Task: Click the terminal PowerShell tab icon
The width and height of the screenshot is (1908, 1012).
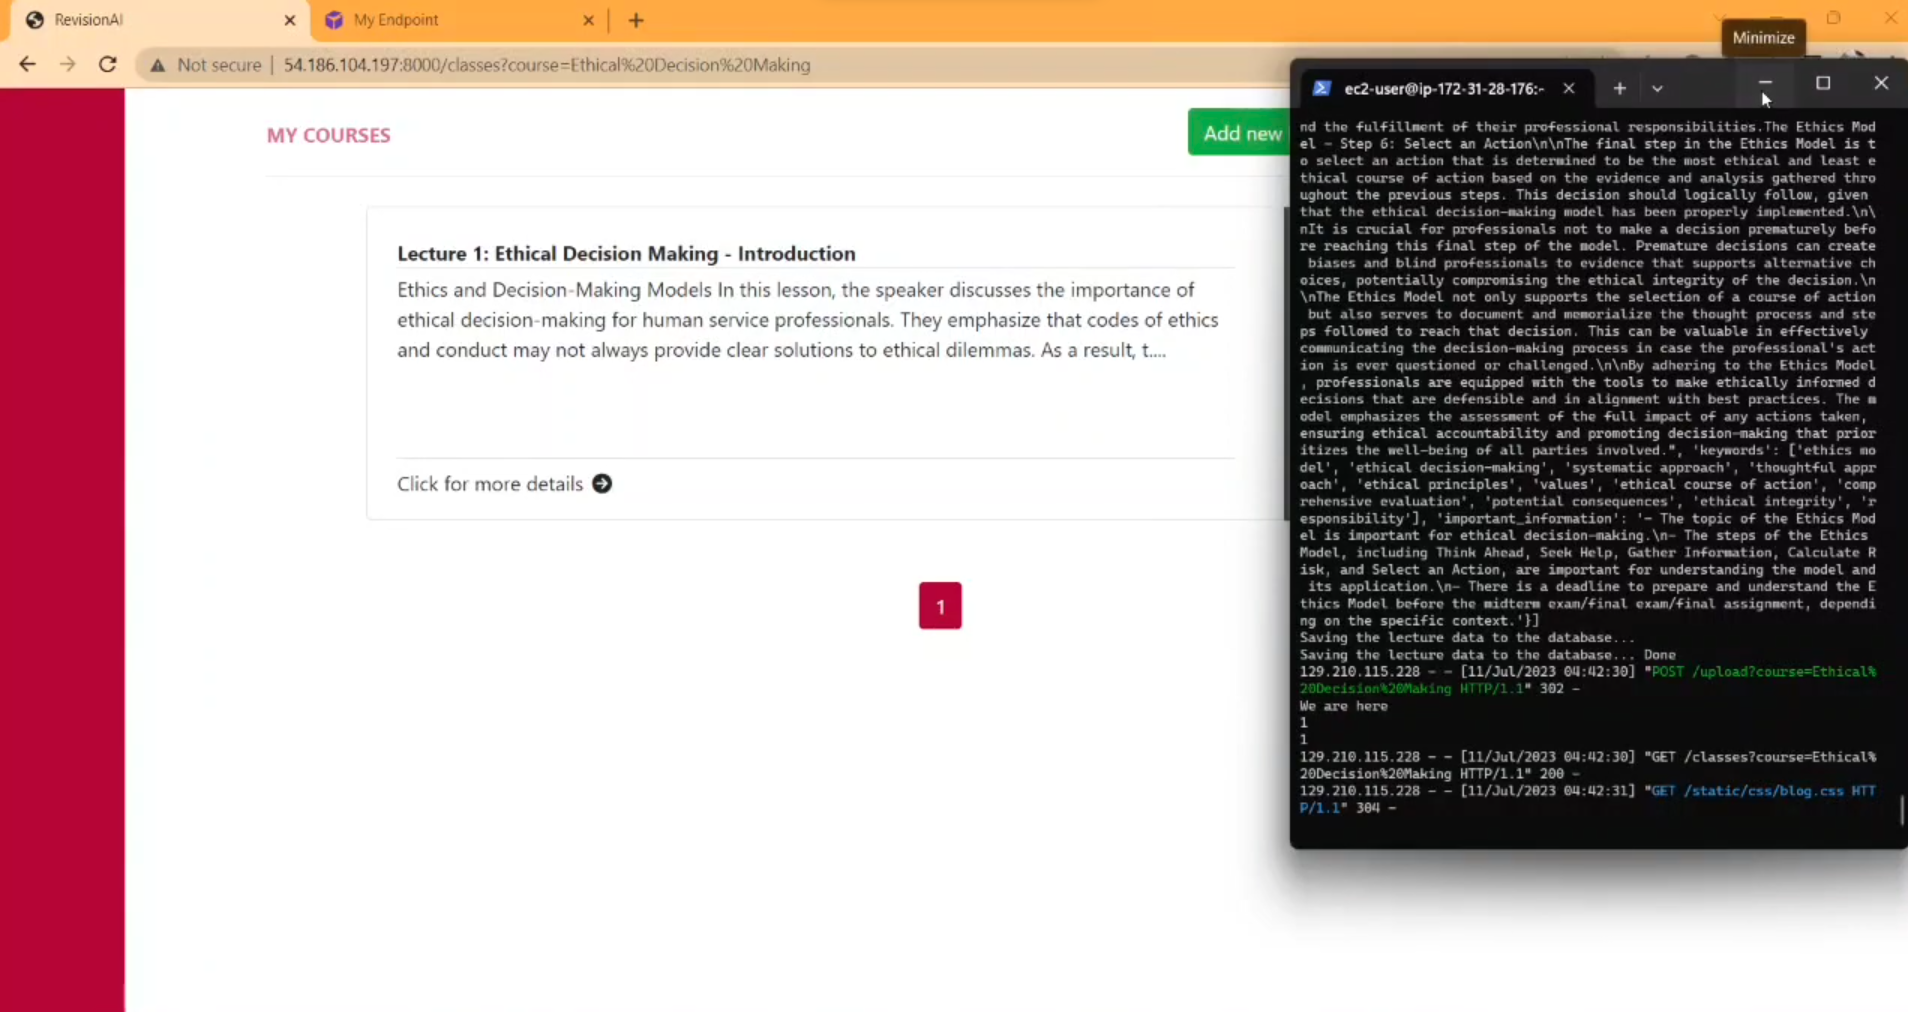Action: 1321,88
